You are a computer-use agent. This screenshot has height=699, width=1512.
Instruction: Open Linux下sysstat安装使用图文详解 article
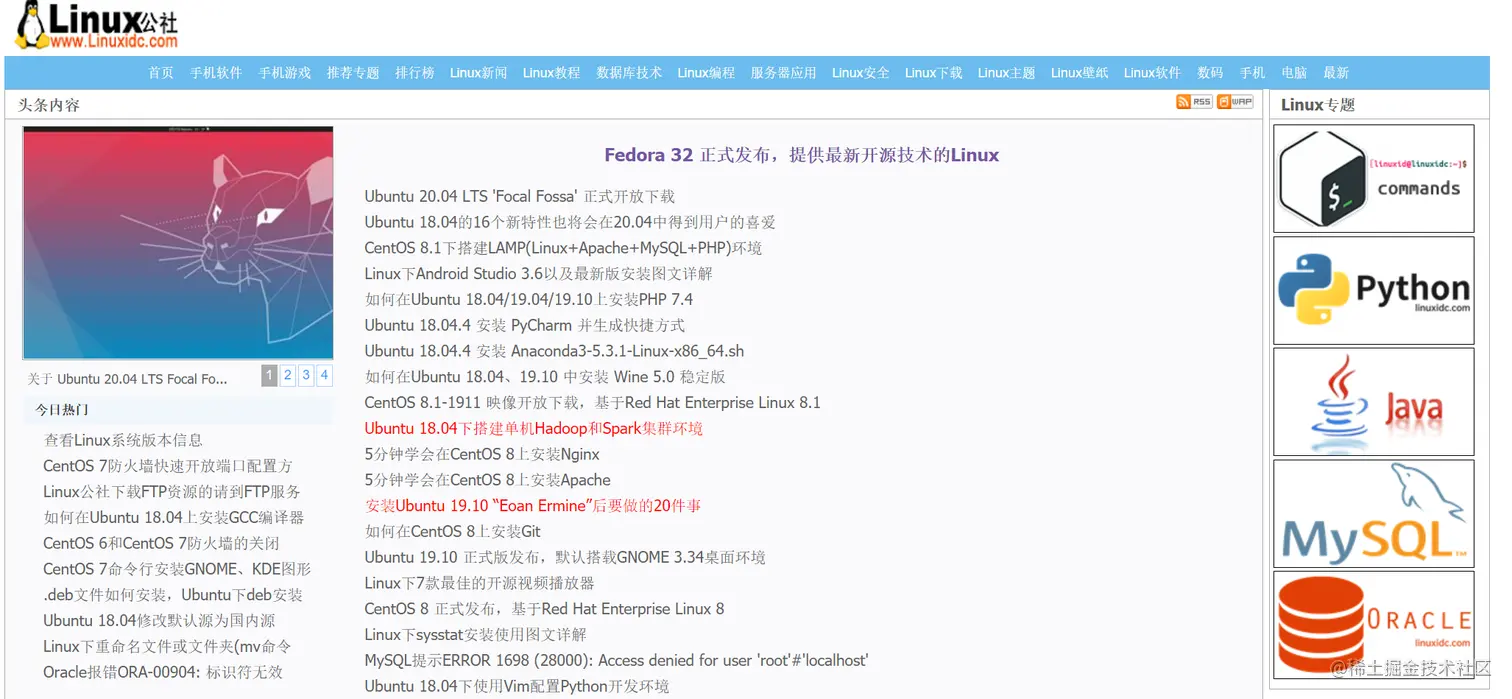[476, 635]
